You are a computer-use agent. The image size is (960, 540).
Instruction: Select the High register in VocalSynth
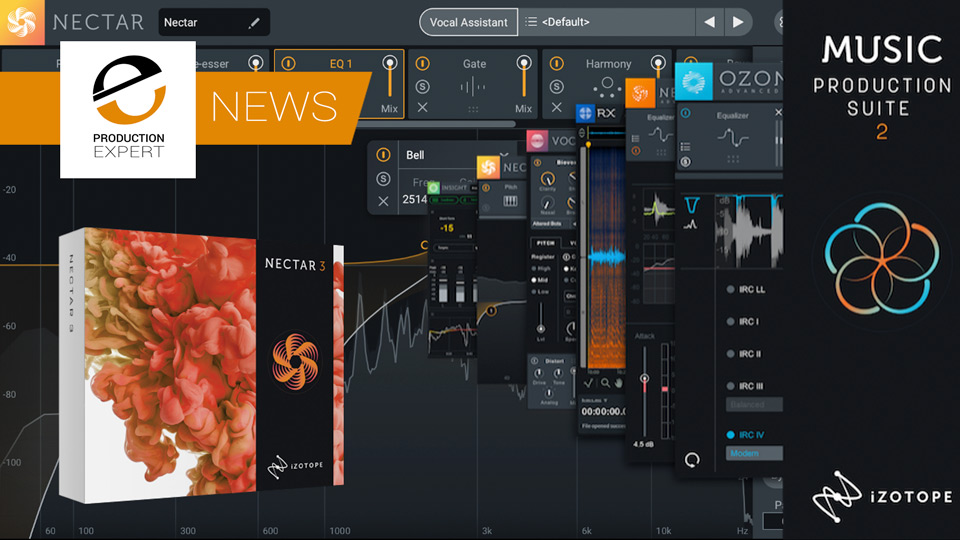pos(541,269)
